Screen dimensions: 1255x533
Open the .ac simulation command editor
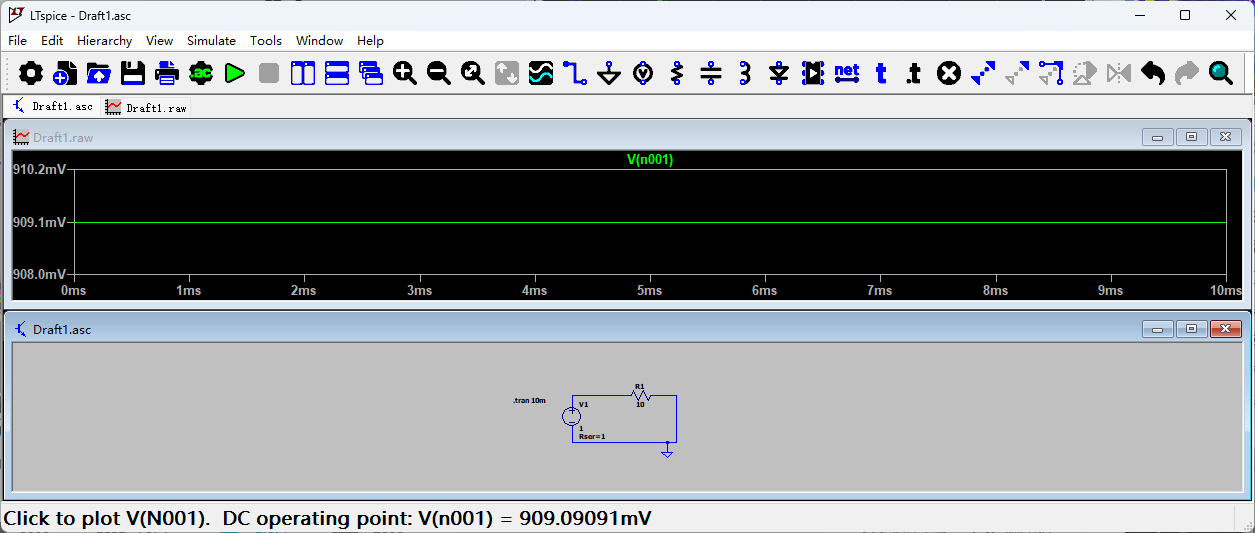tap(201, 73)
